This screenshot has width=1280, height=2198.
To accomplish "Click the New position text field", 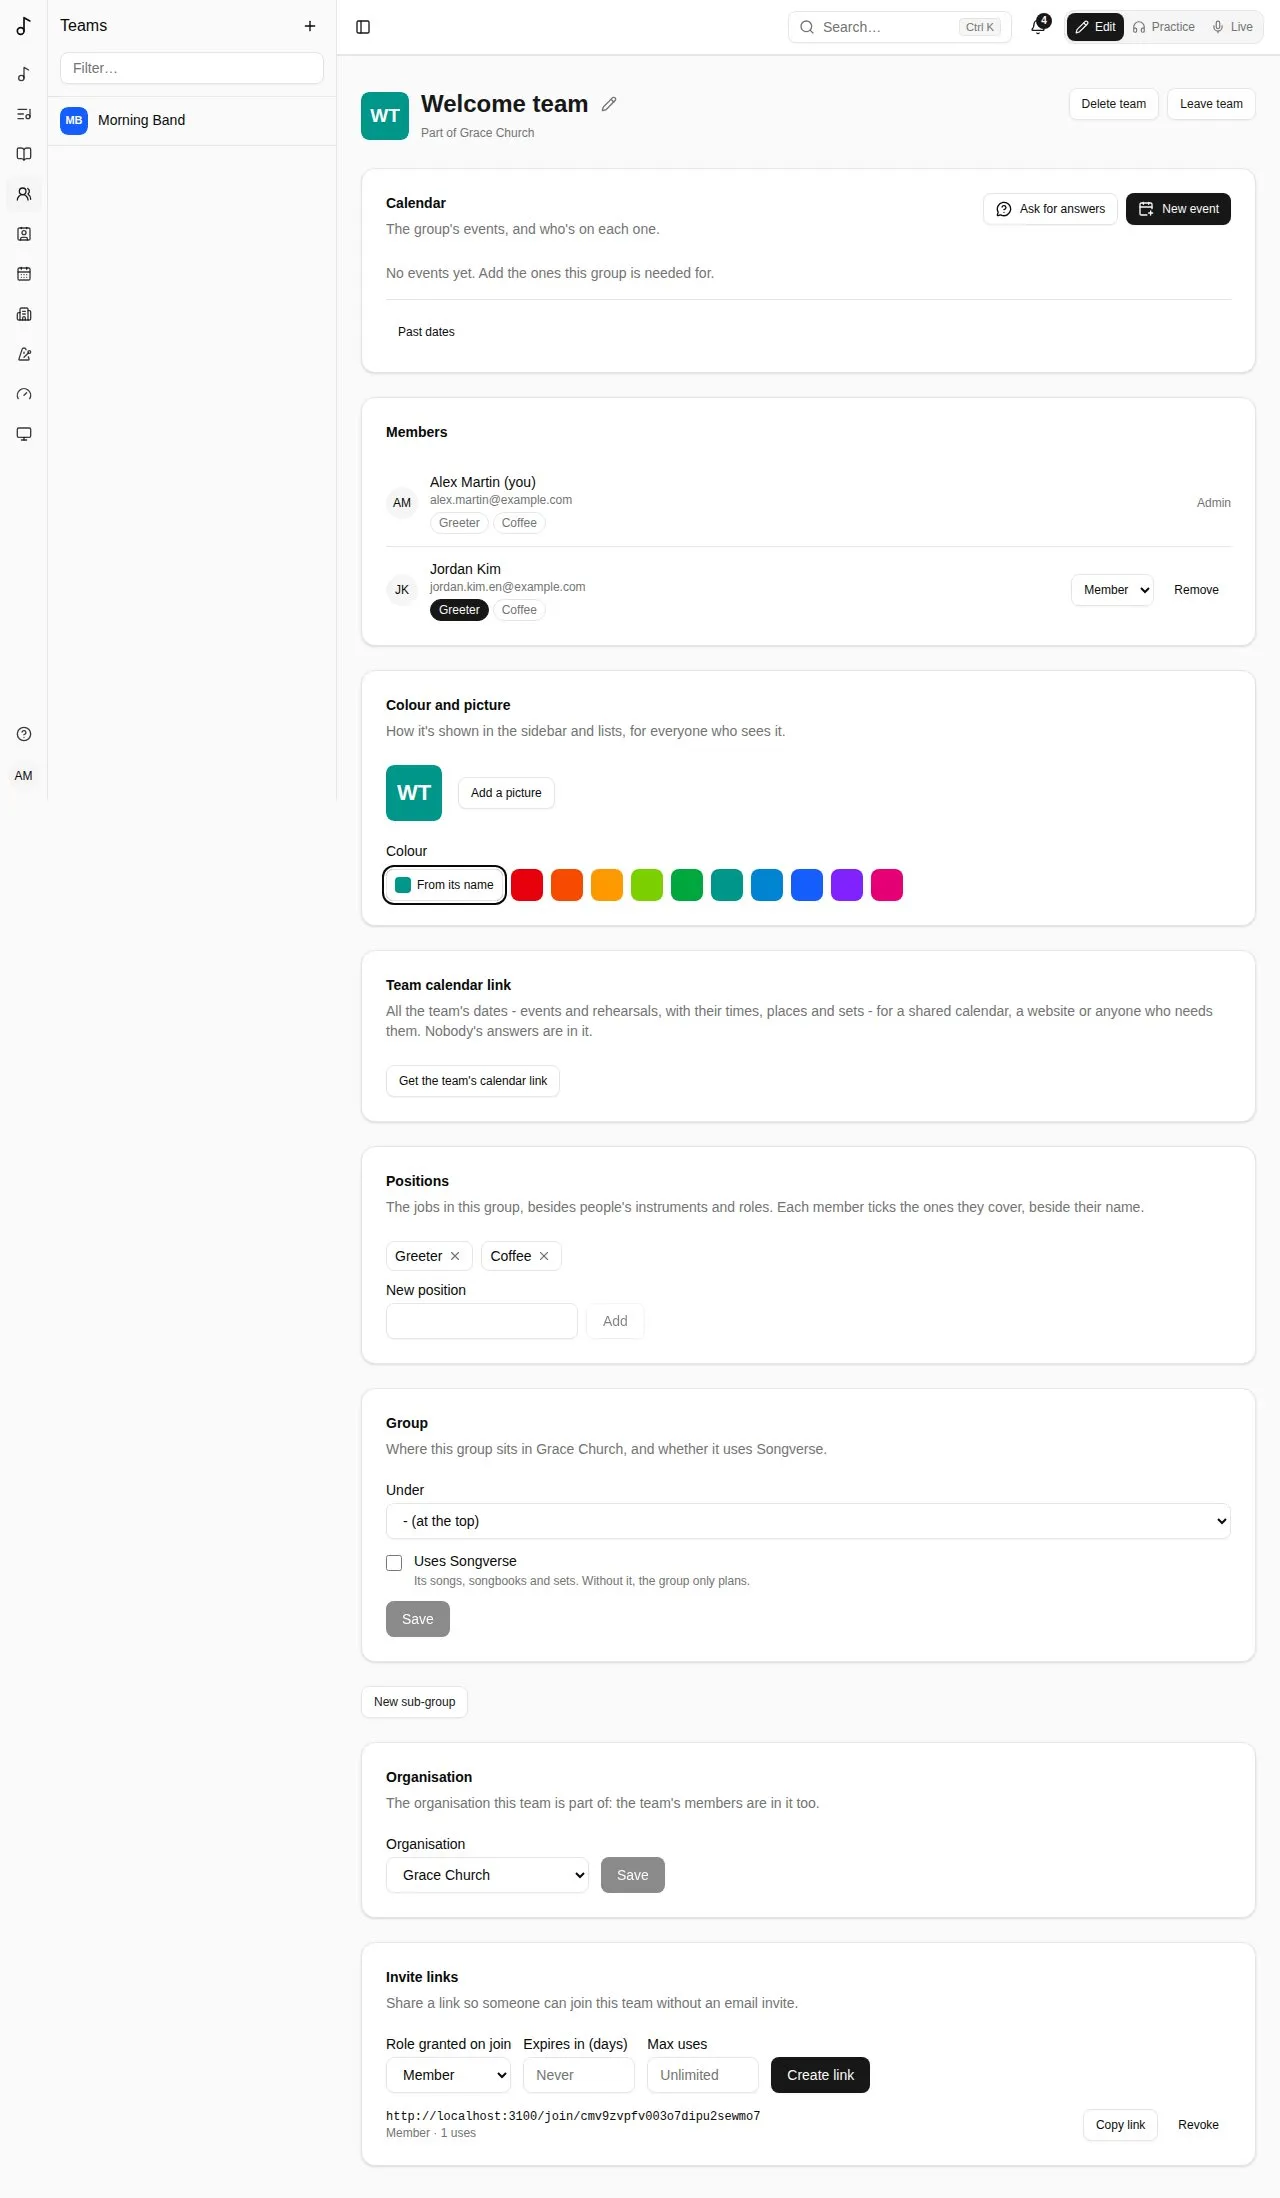I will [x=482, y=1321].
